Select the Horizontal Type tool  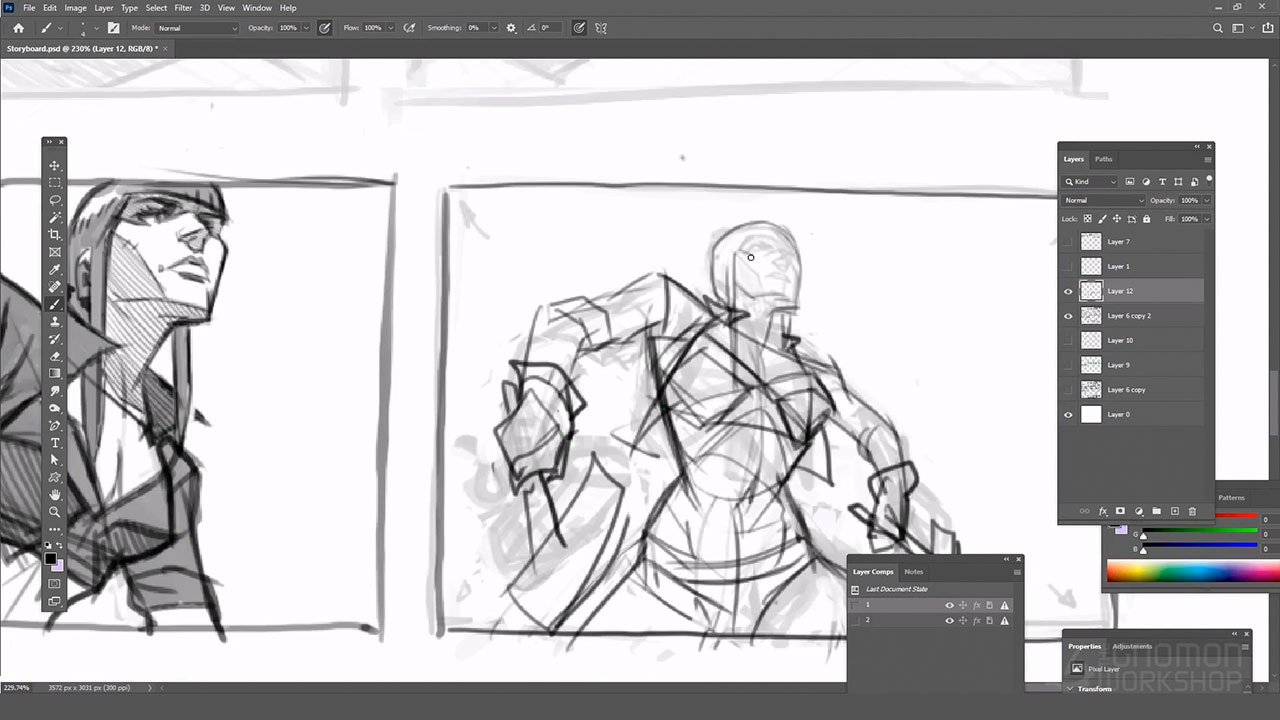[x=55, y=443]
